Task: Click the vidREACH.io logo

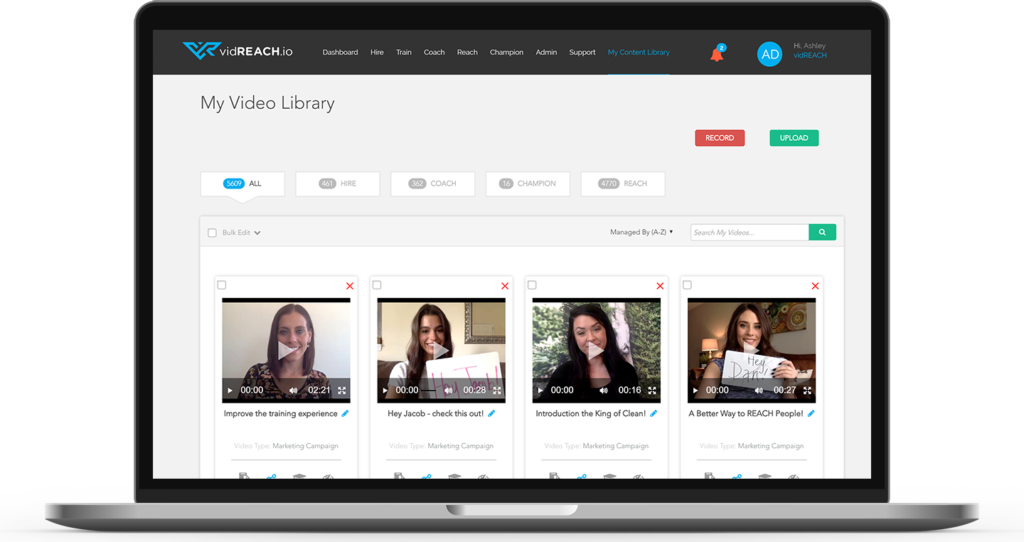Action: [x=236, y=51]
